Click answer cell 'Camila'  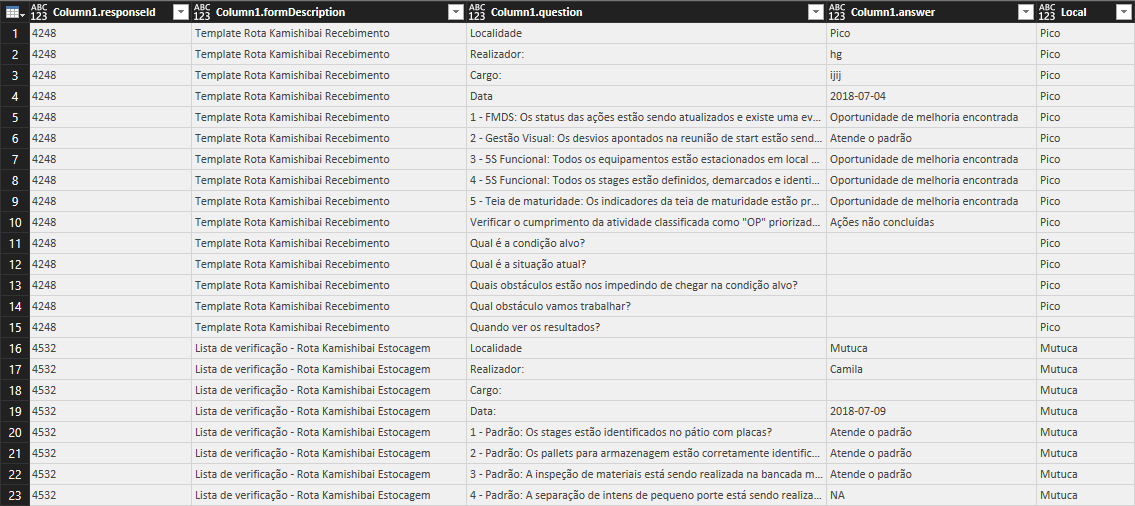coord(931,369)
